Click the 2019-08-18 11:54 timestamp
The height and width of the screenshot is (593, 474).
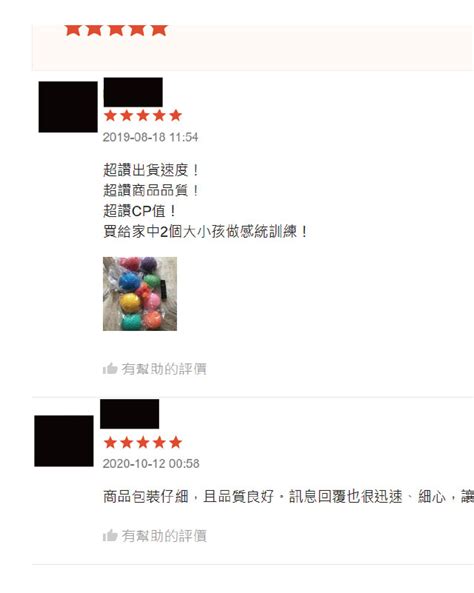151,137
